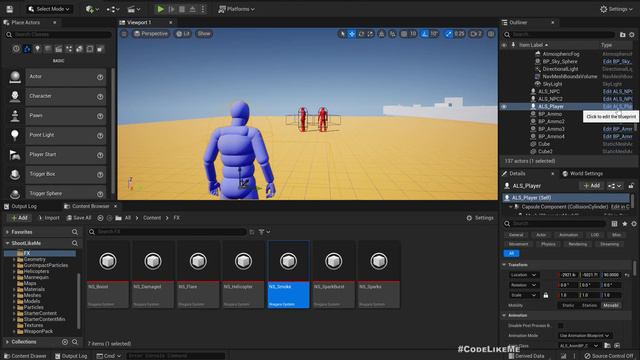Open the viewport Show menu
The height and width of the screenshot is (360, 640).
click(204, 34)
